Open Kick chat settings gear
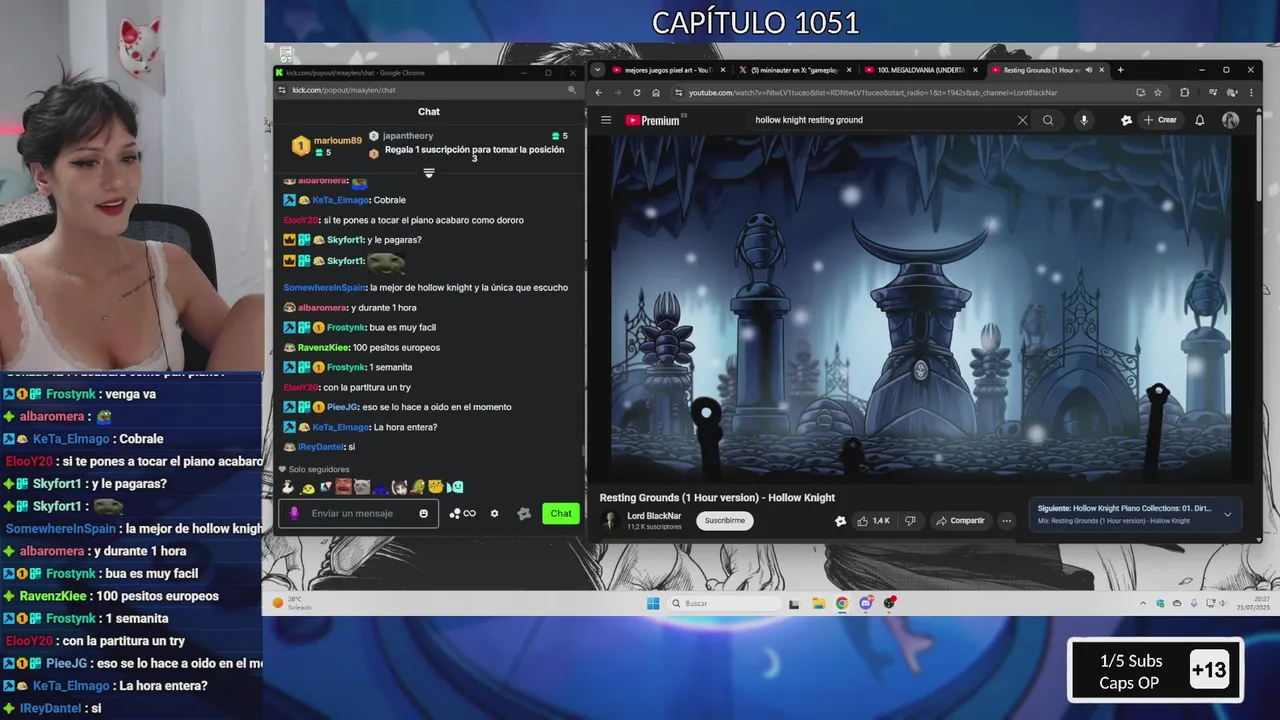1280x720 pixels. (494, 513)
